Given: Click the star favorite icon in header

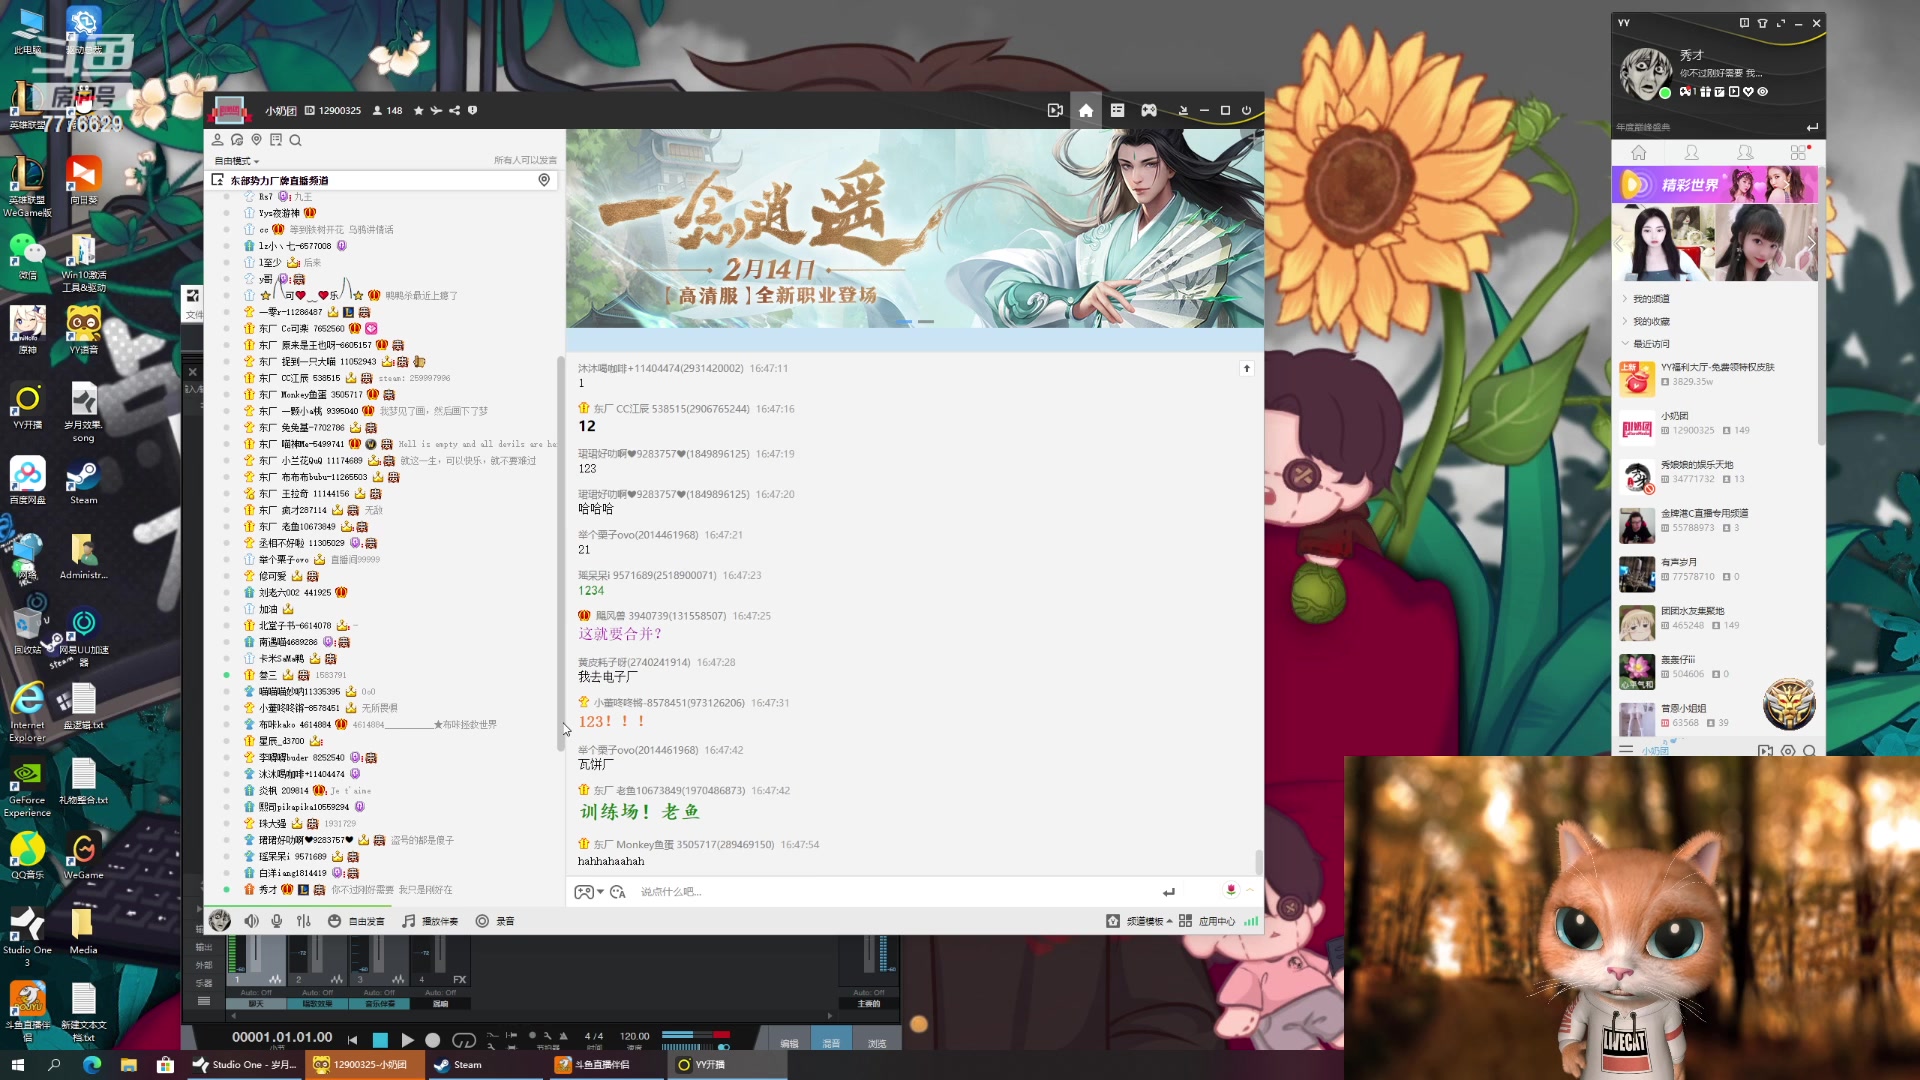Looking at the screenshot, I should point(418,111).
